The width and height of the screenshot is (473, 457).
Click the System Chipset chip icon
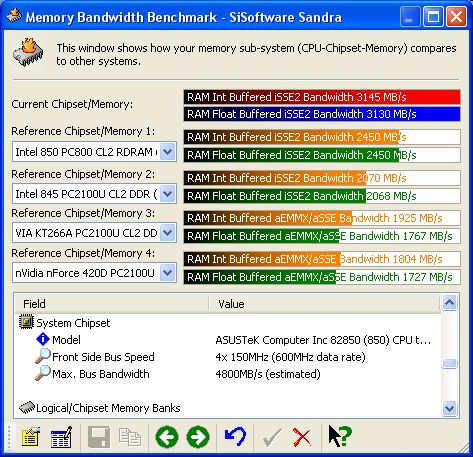tap(26, 322)
